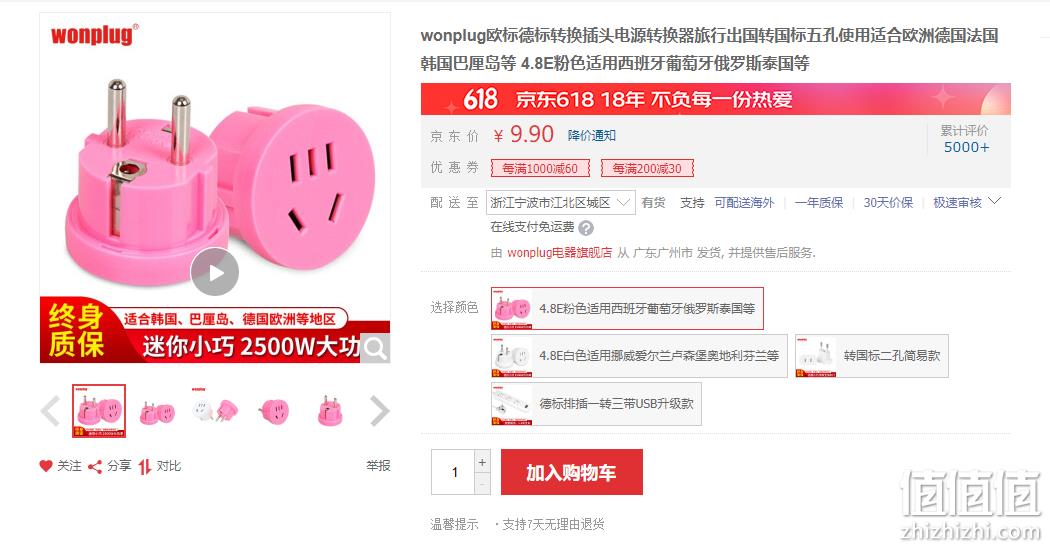Show next thumbnails with right arrow

pyautogui.click(x=380, y=410)
